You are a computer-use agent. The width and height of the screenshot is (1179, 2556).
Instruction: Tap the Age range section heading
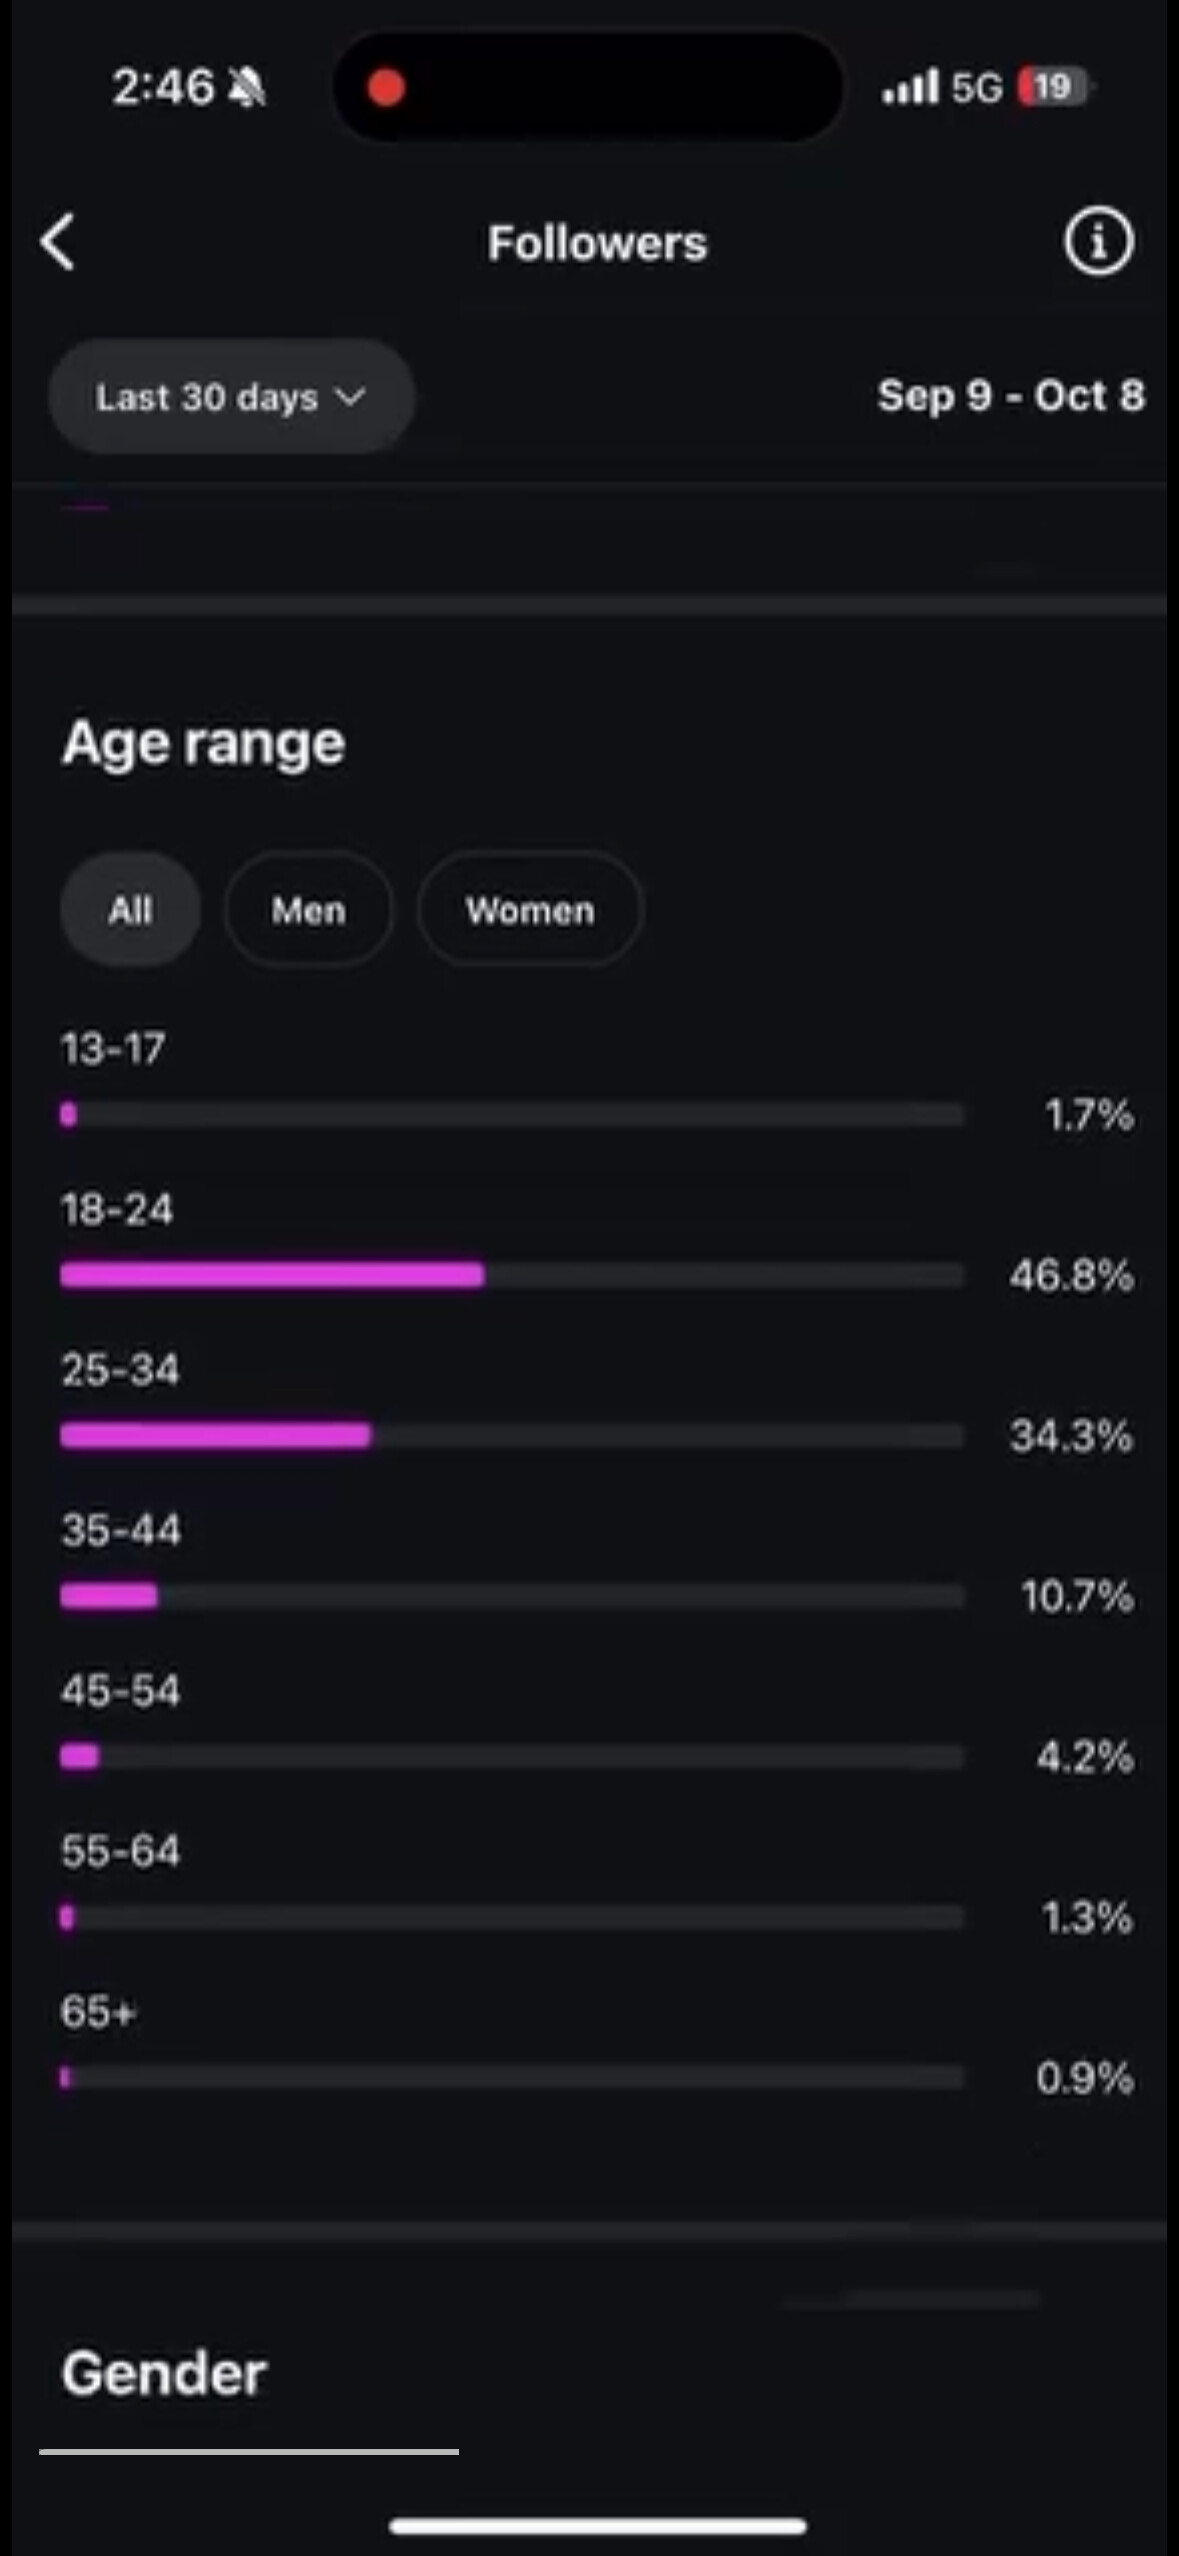[204, 743]
